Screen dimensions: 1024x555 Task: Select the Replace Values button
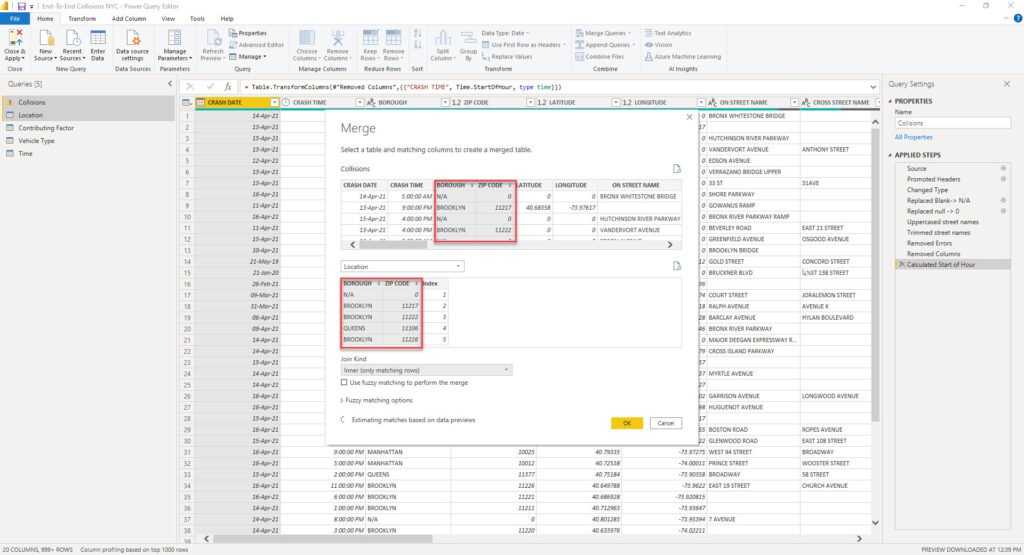[x=507, y=57]
